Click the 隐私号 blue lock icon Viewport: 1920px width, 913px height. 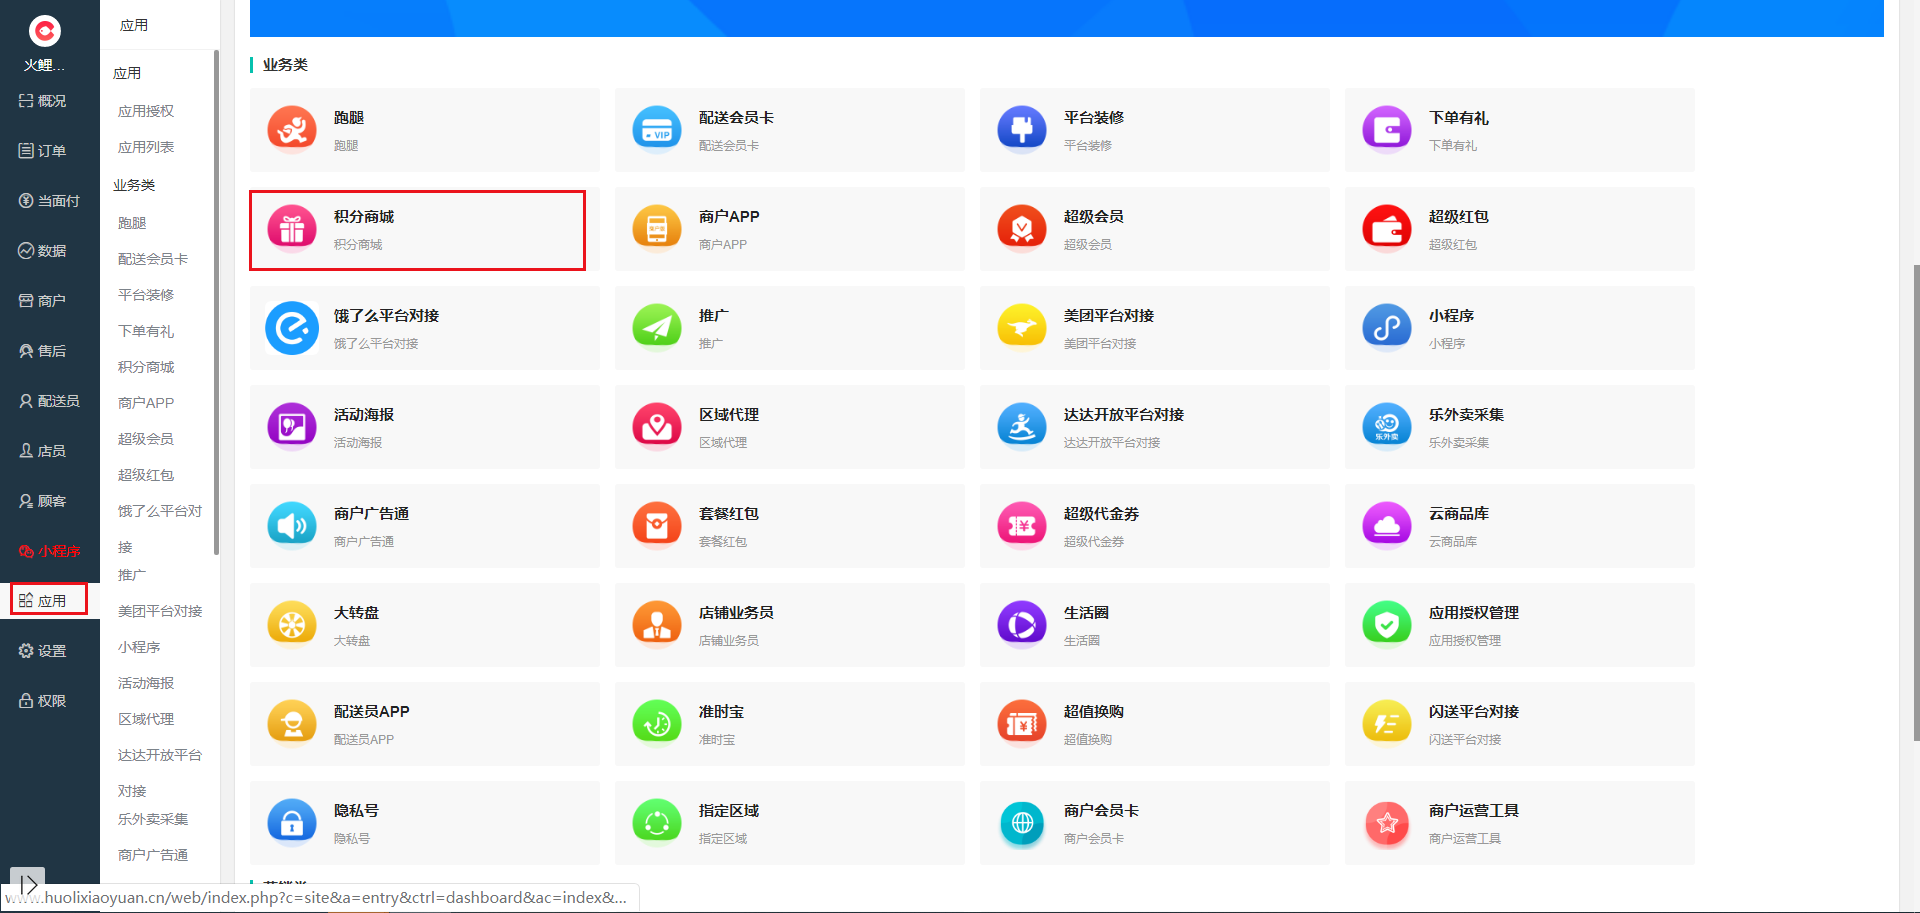(x=292, y=823)
